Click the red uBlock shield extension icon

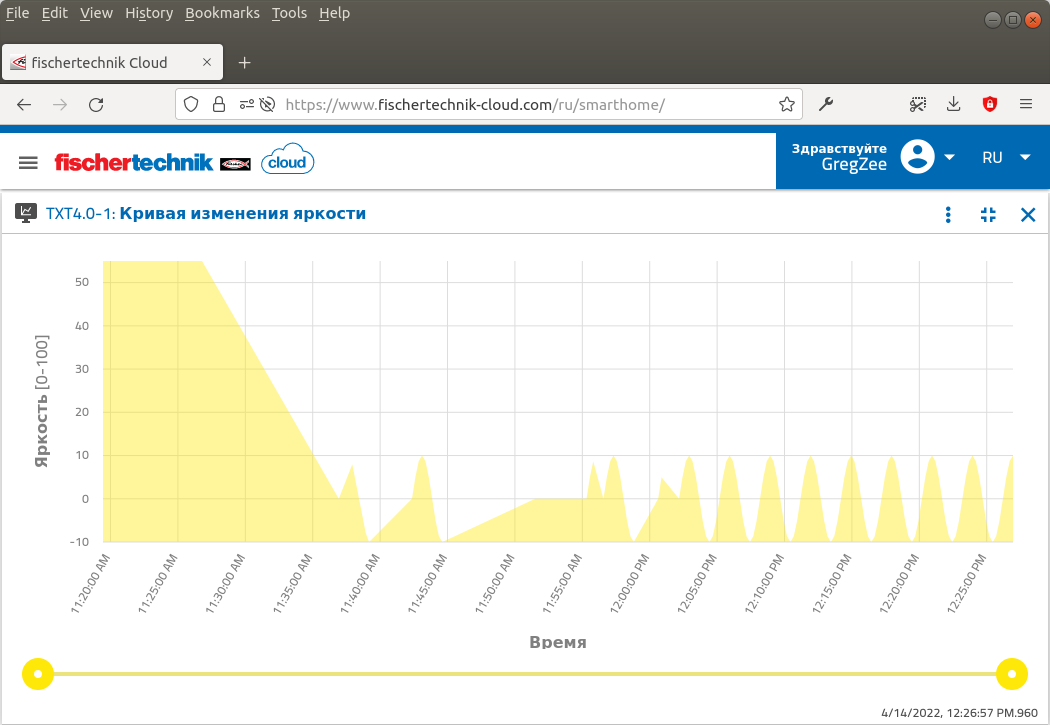click(x=990, y=104)
